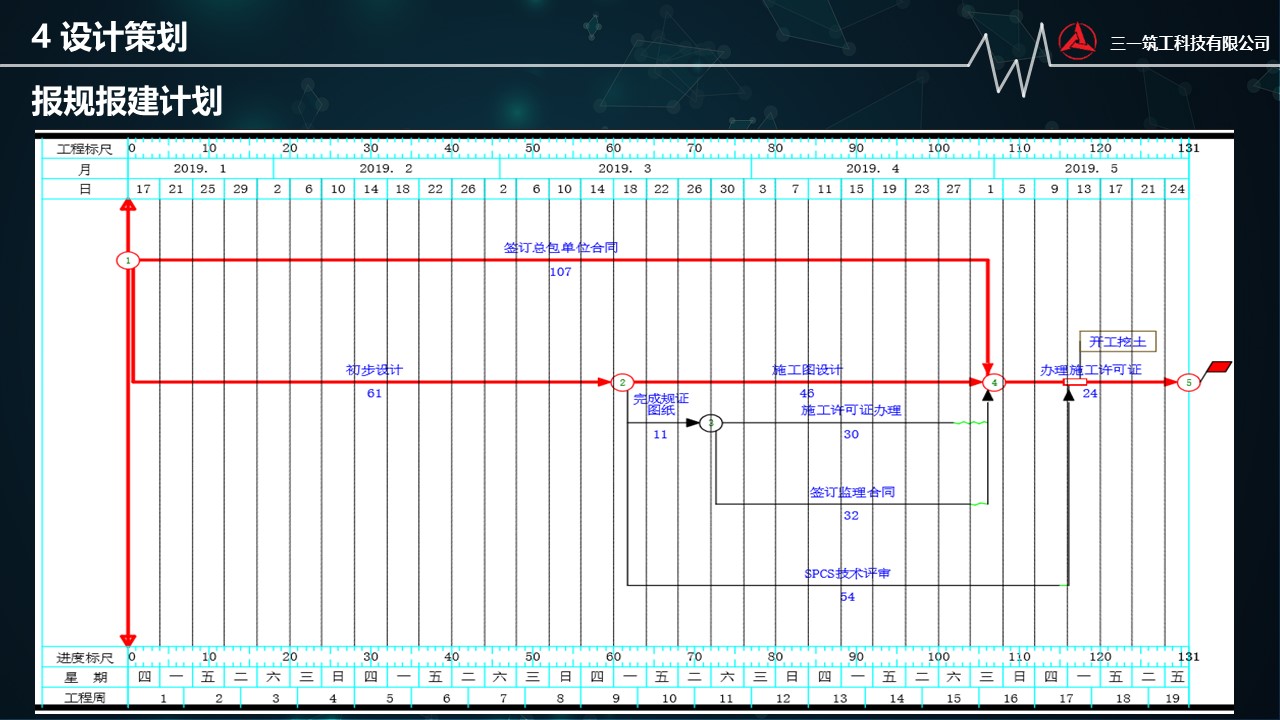
Task: Click duration value 61
Action: pos(374,394)
